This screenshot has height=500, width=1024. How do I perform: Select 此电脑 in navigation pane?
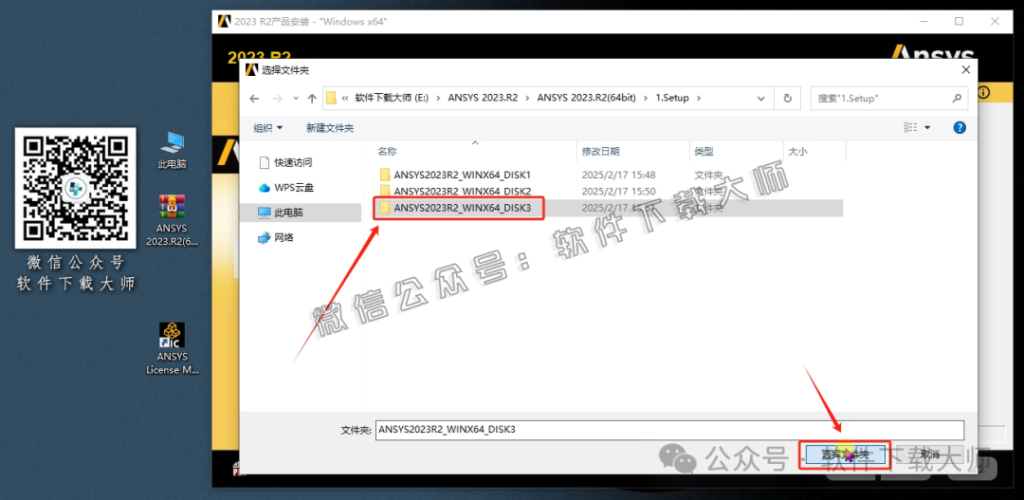pyautogui.click(x=301, y=212)
